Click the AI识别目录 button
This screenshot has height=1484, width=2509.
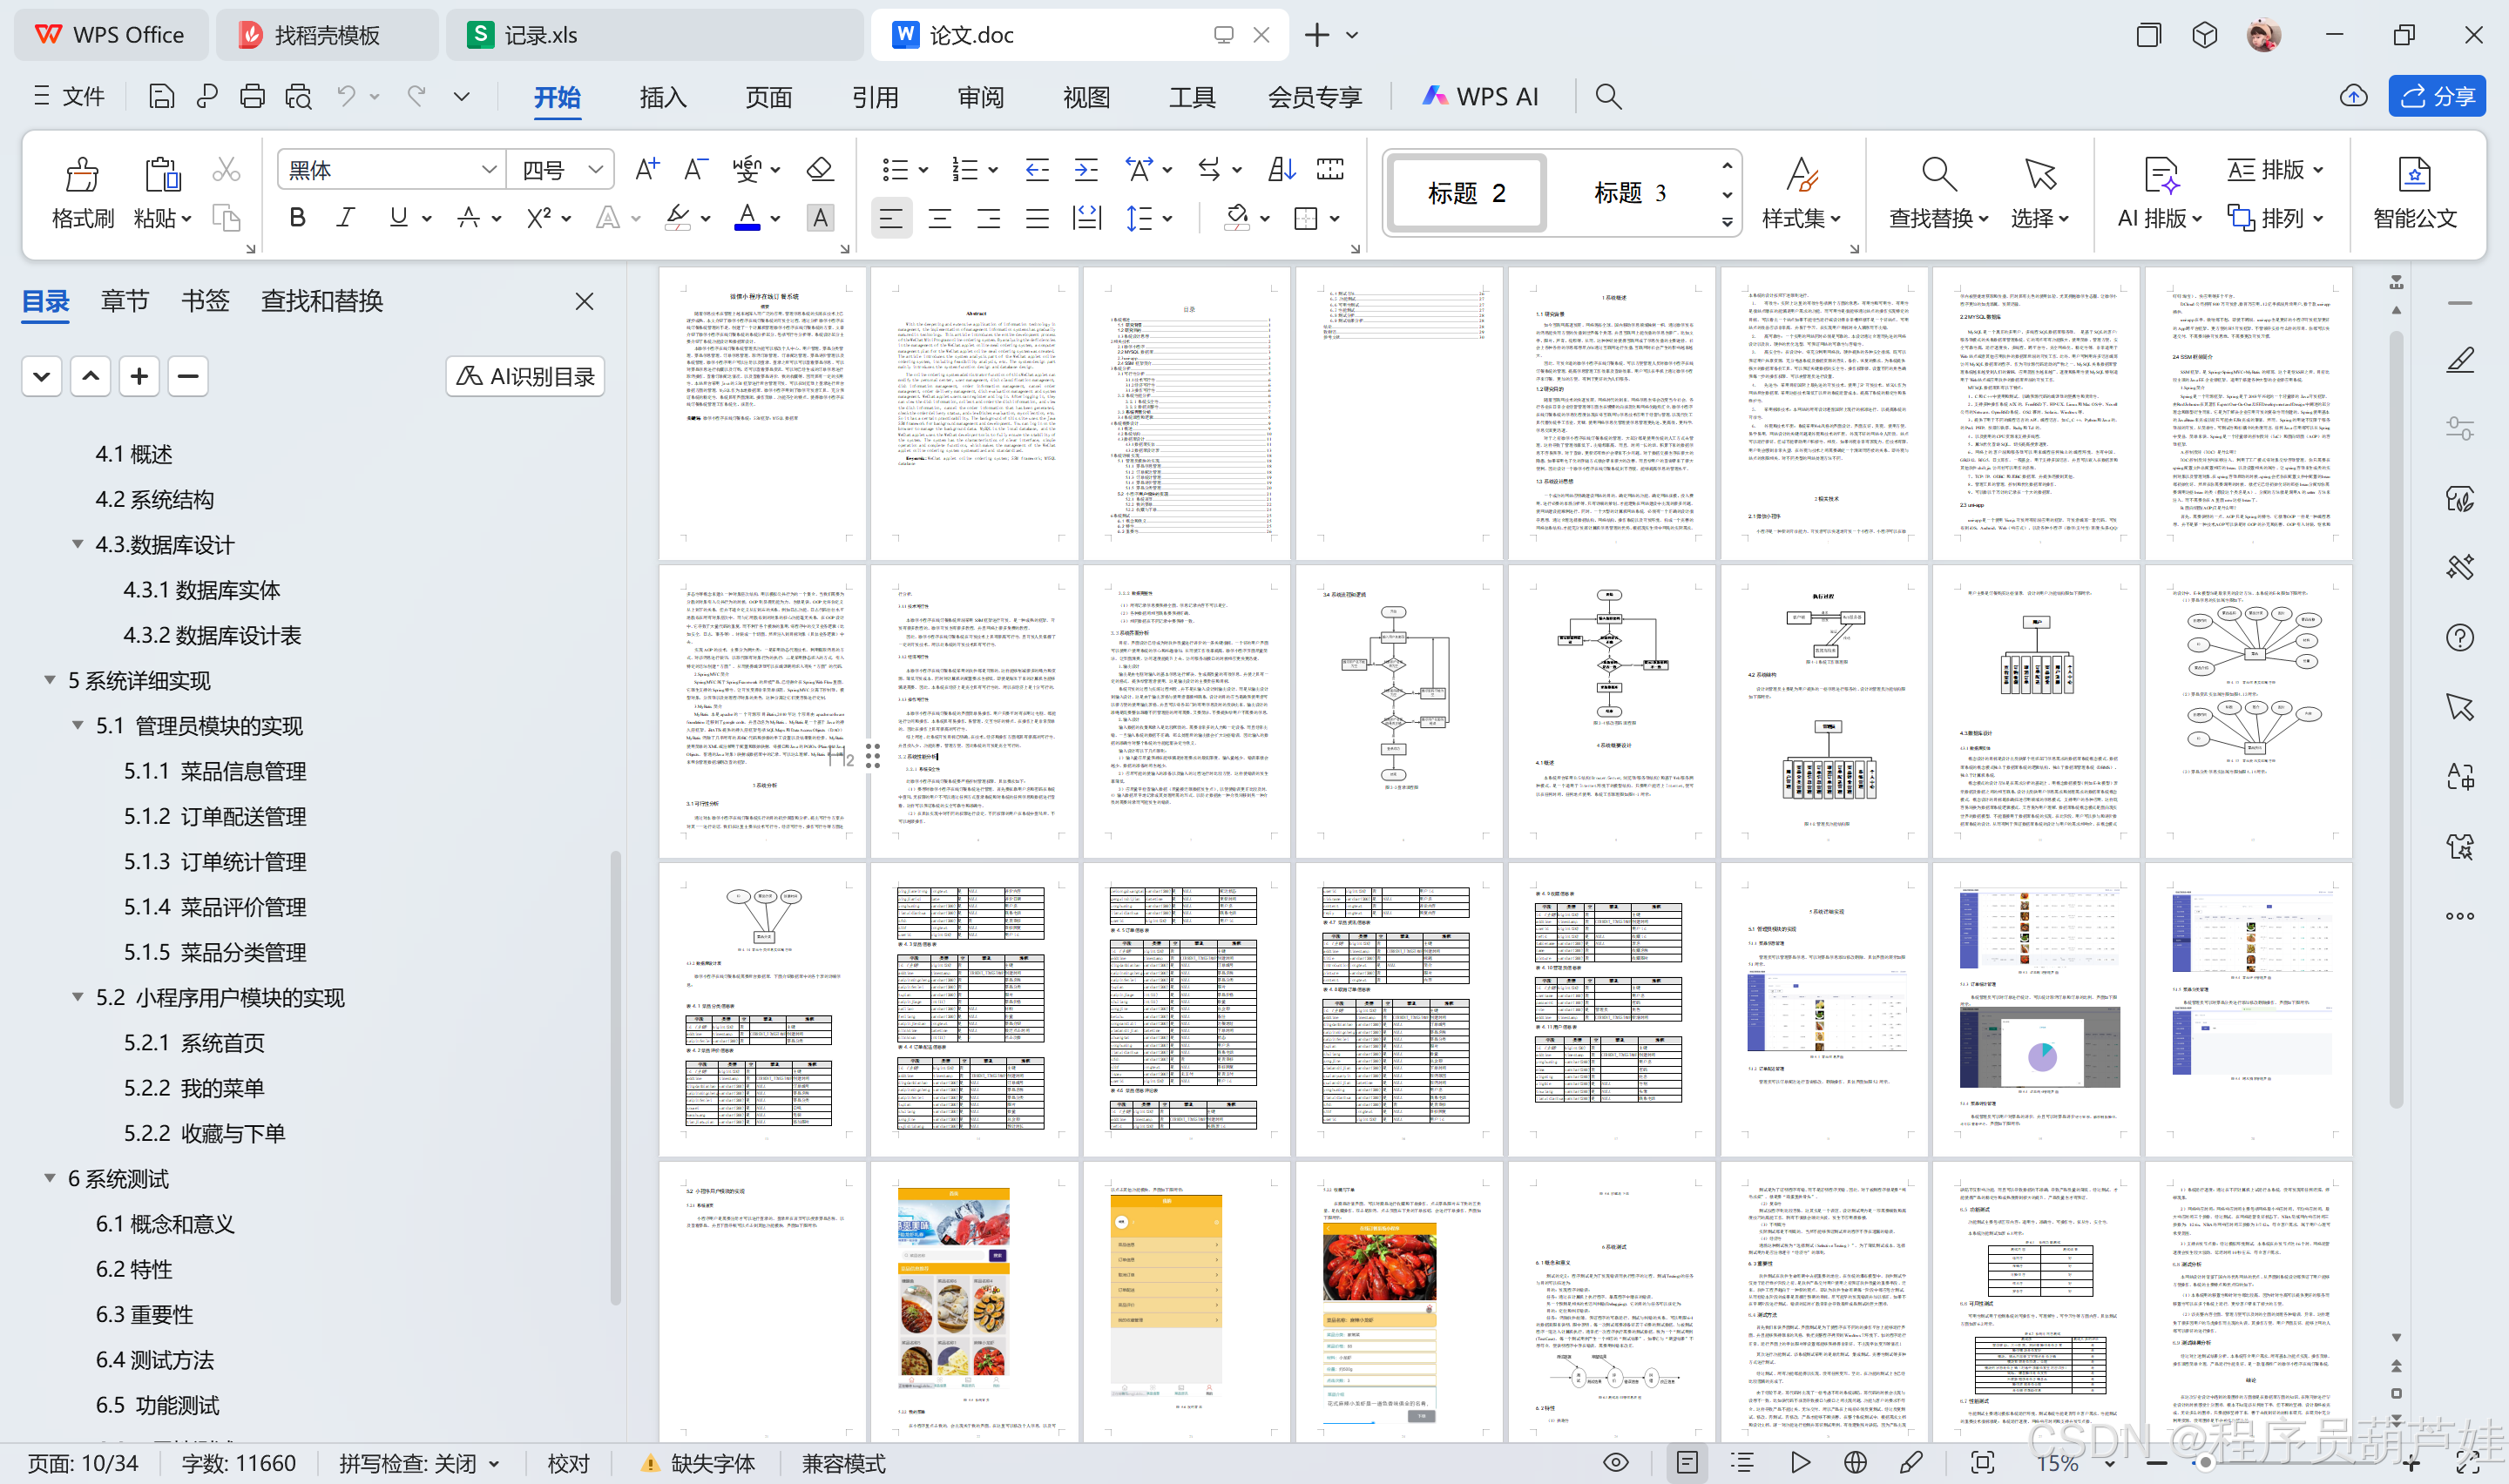pyautogui.click(x=525, y=376)
